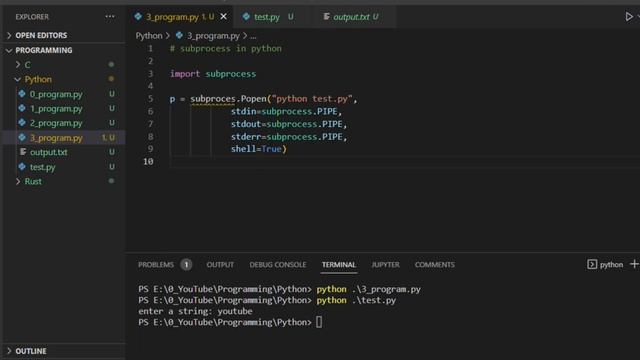Open the Explorer more actions ellipsis

click(x=110, y=17)
